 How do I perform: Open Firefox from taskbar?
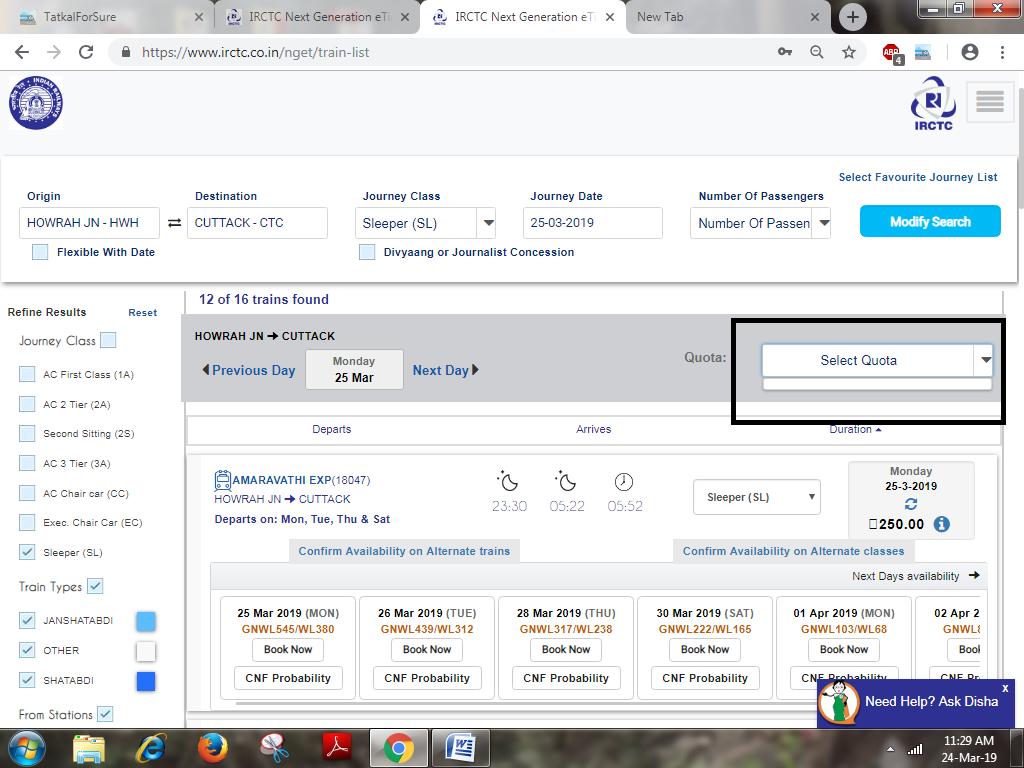pos(213,748)
